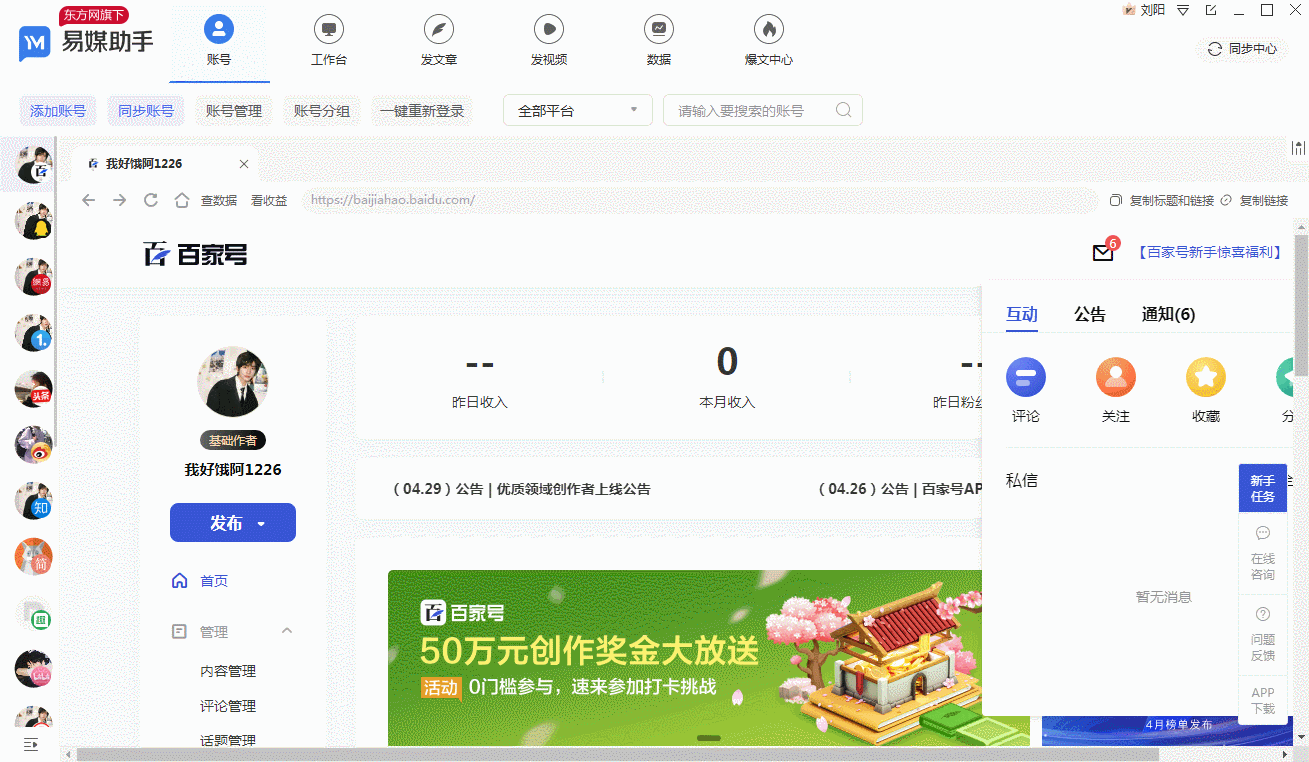Open the 全部平台 platform dropdown
Viewport: 1309px width, 762px height.
[578, 111]
